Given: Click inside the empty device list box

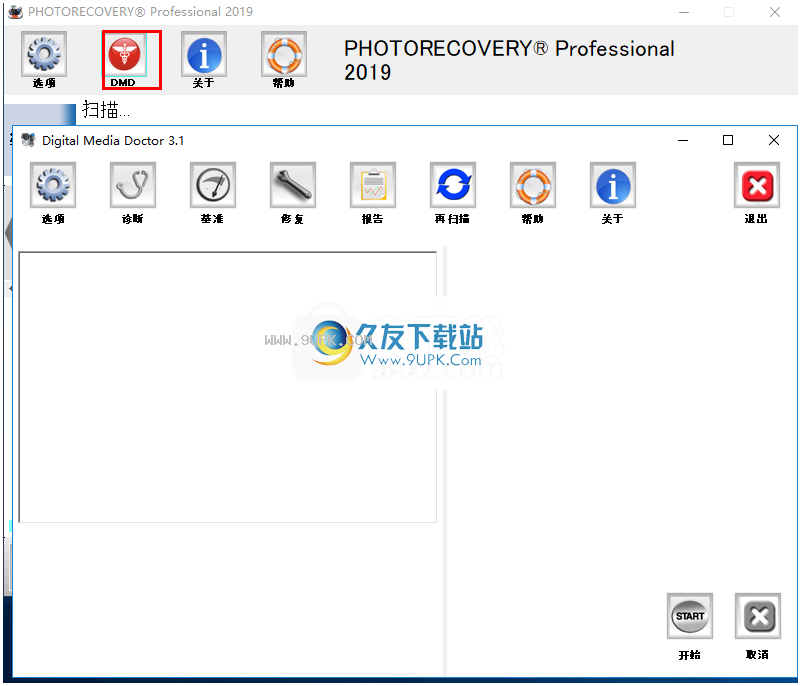Looking at the screenshot, I should [x=228, y=387].
